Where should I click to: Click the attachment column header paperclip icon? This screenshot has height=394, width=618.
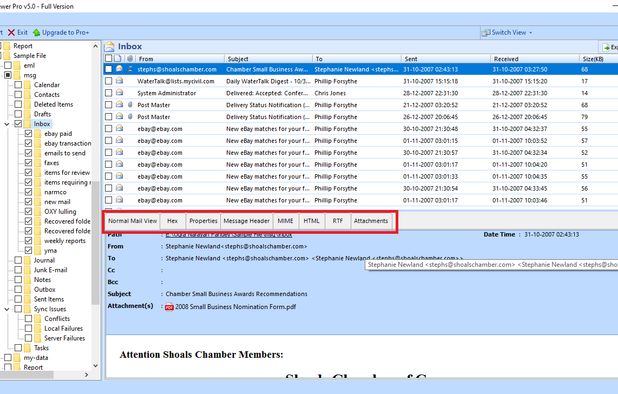[130, 59]
